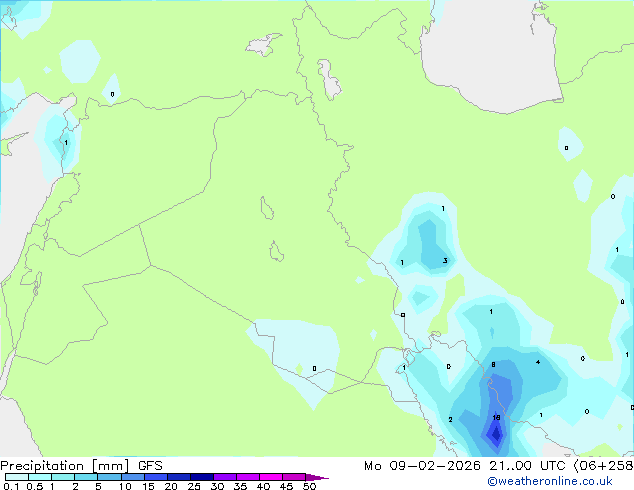Viewport: 634px width, 490px height.
Task: Click the '4' precipitation value on map
Action: (538, 362)
